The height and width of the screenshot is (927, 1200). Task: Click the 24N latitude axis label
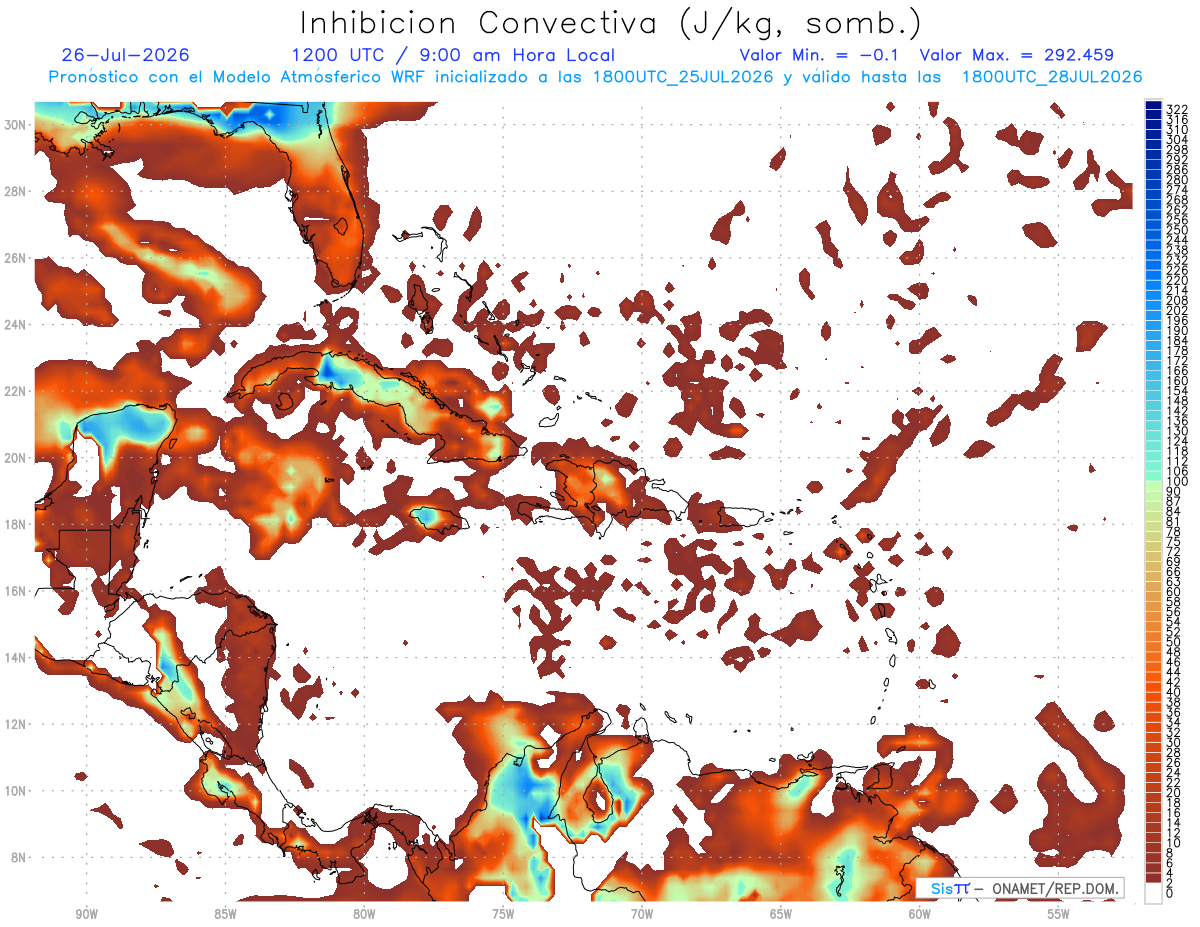tap(17, 325)
